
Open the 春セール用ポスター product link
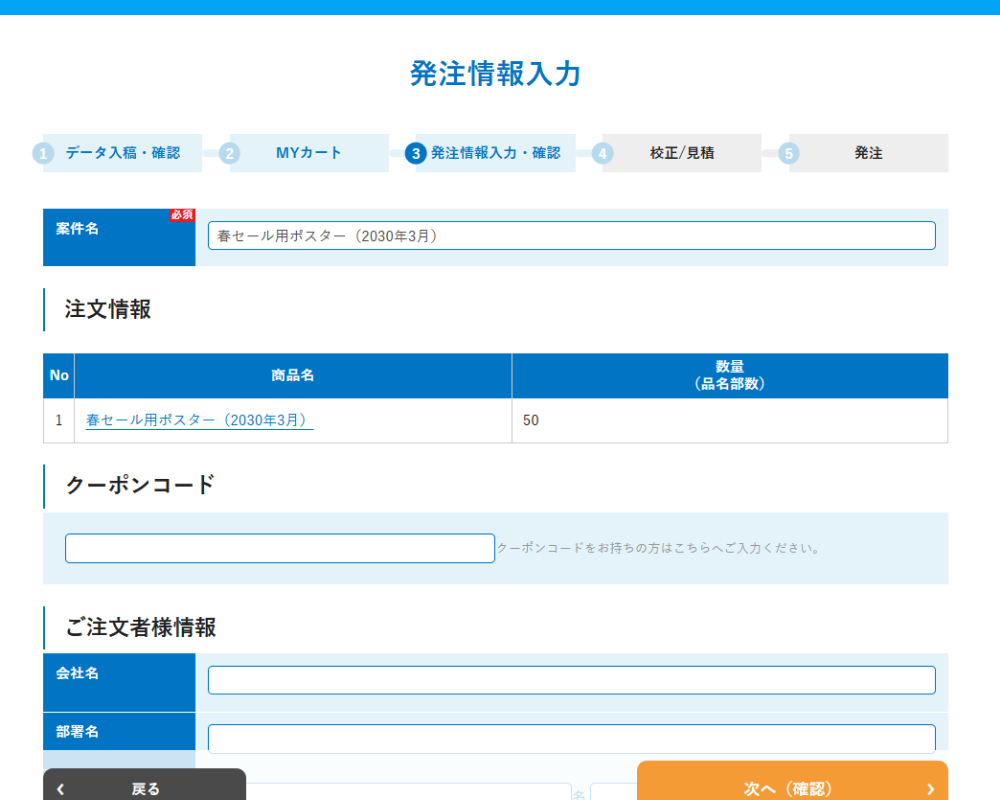click(199, 420)
